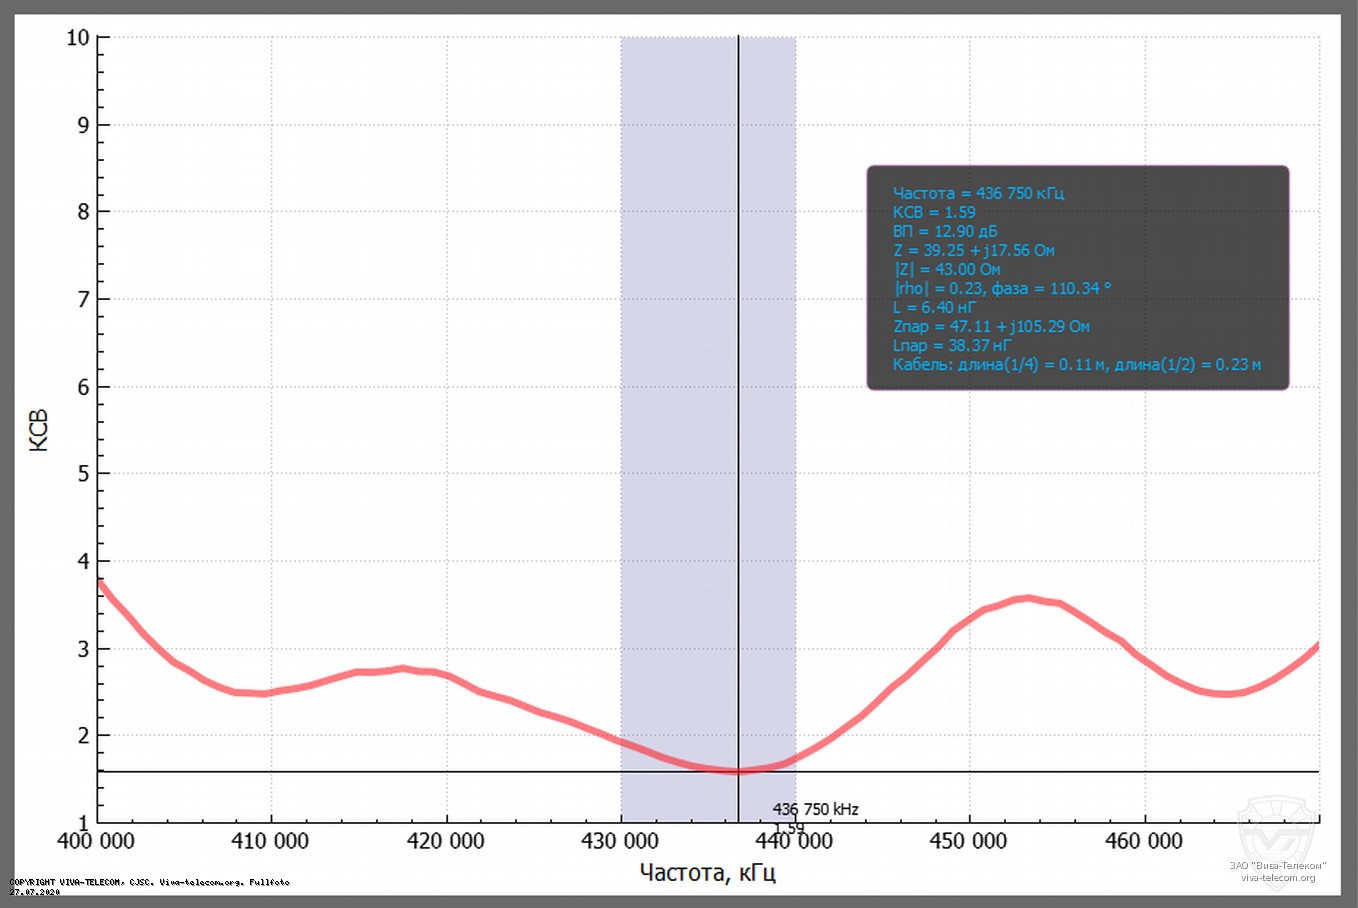Open the viva-telecom.org link under the logo
Screen dimensions: 1358x908
tap(1278, 878)
